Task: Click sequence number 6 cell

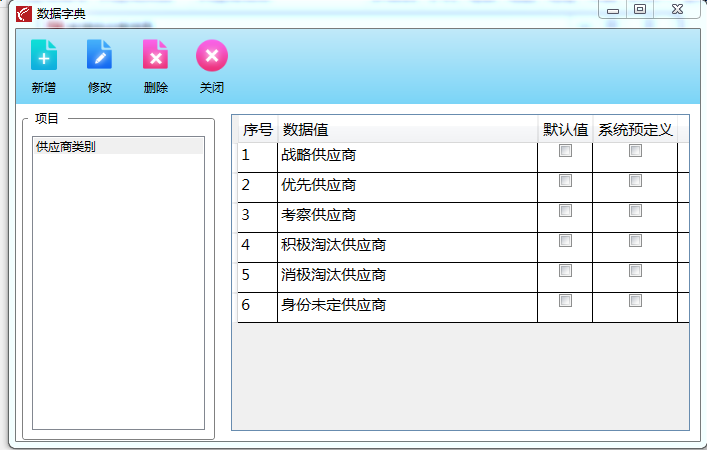Action: point(257,308)
